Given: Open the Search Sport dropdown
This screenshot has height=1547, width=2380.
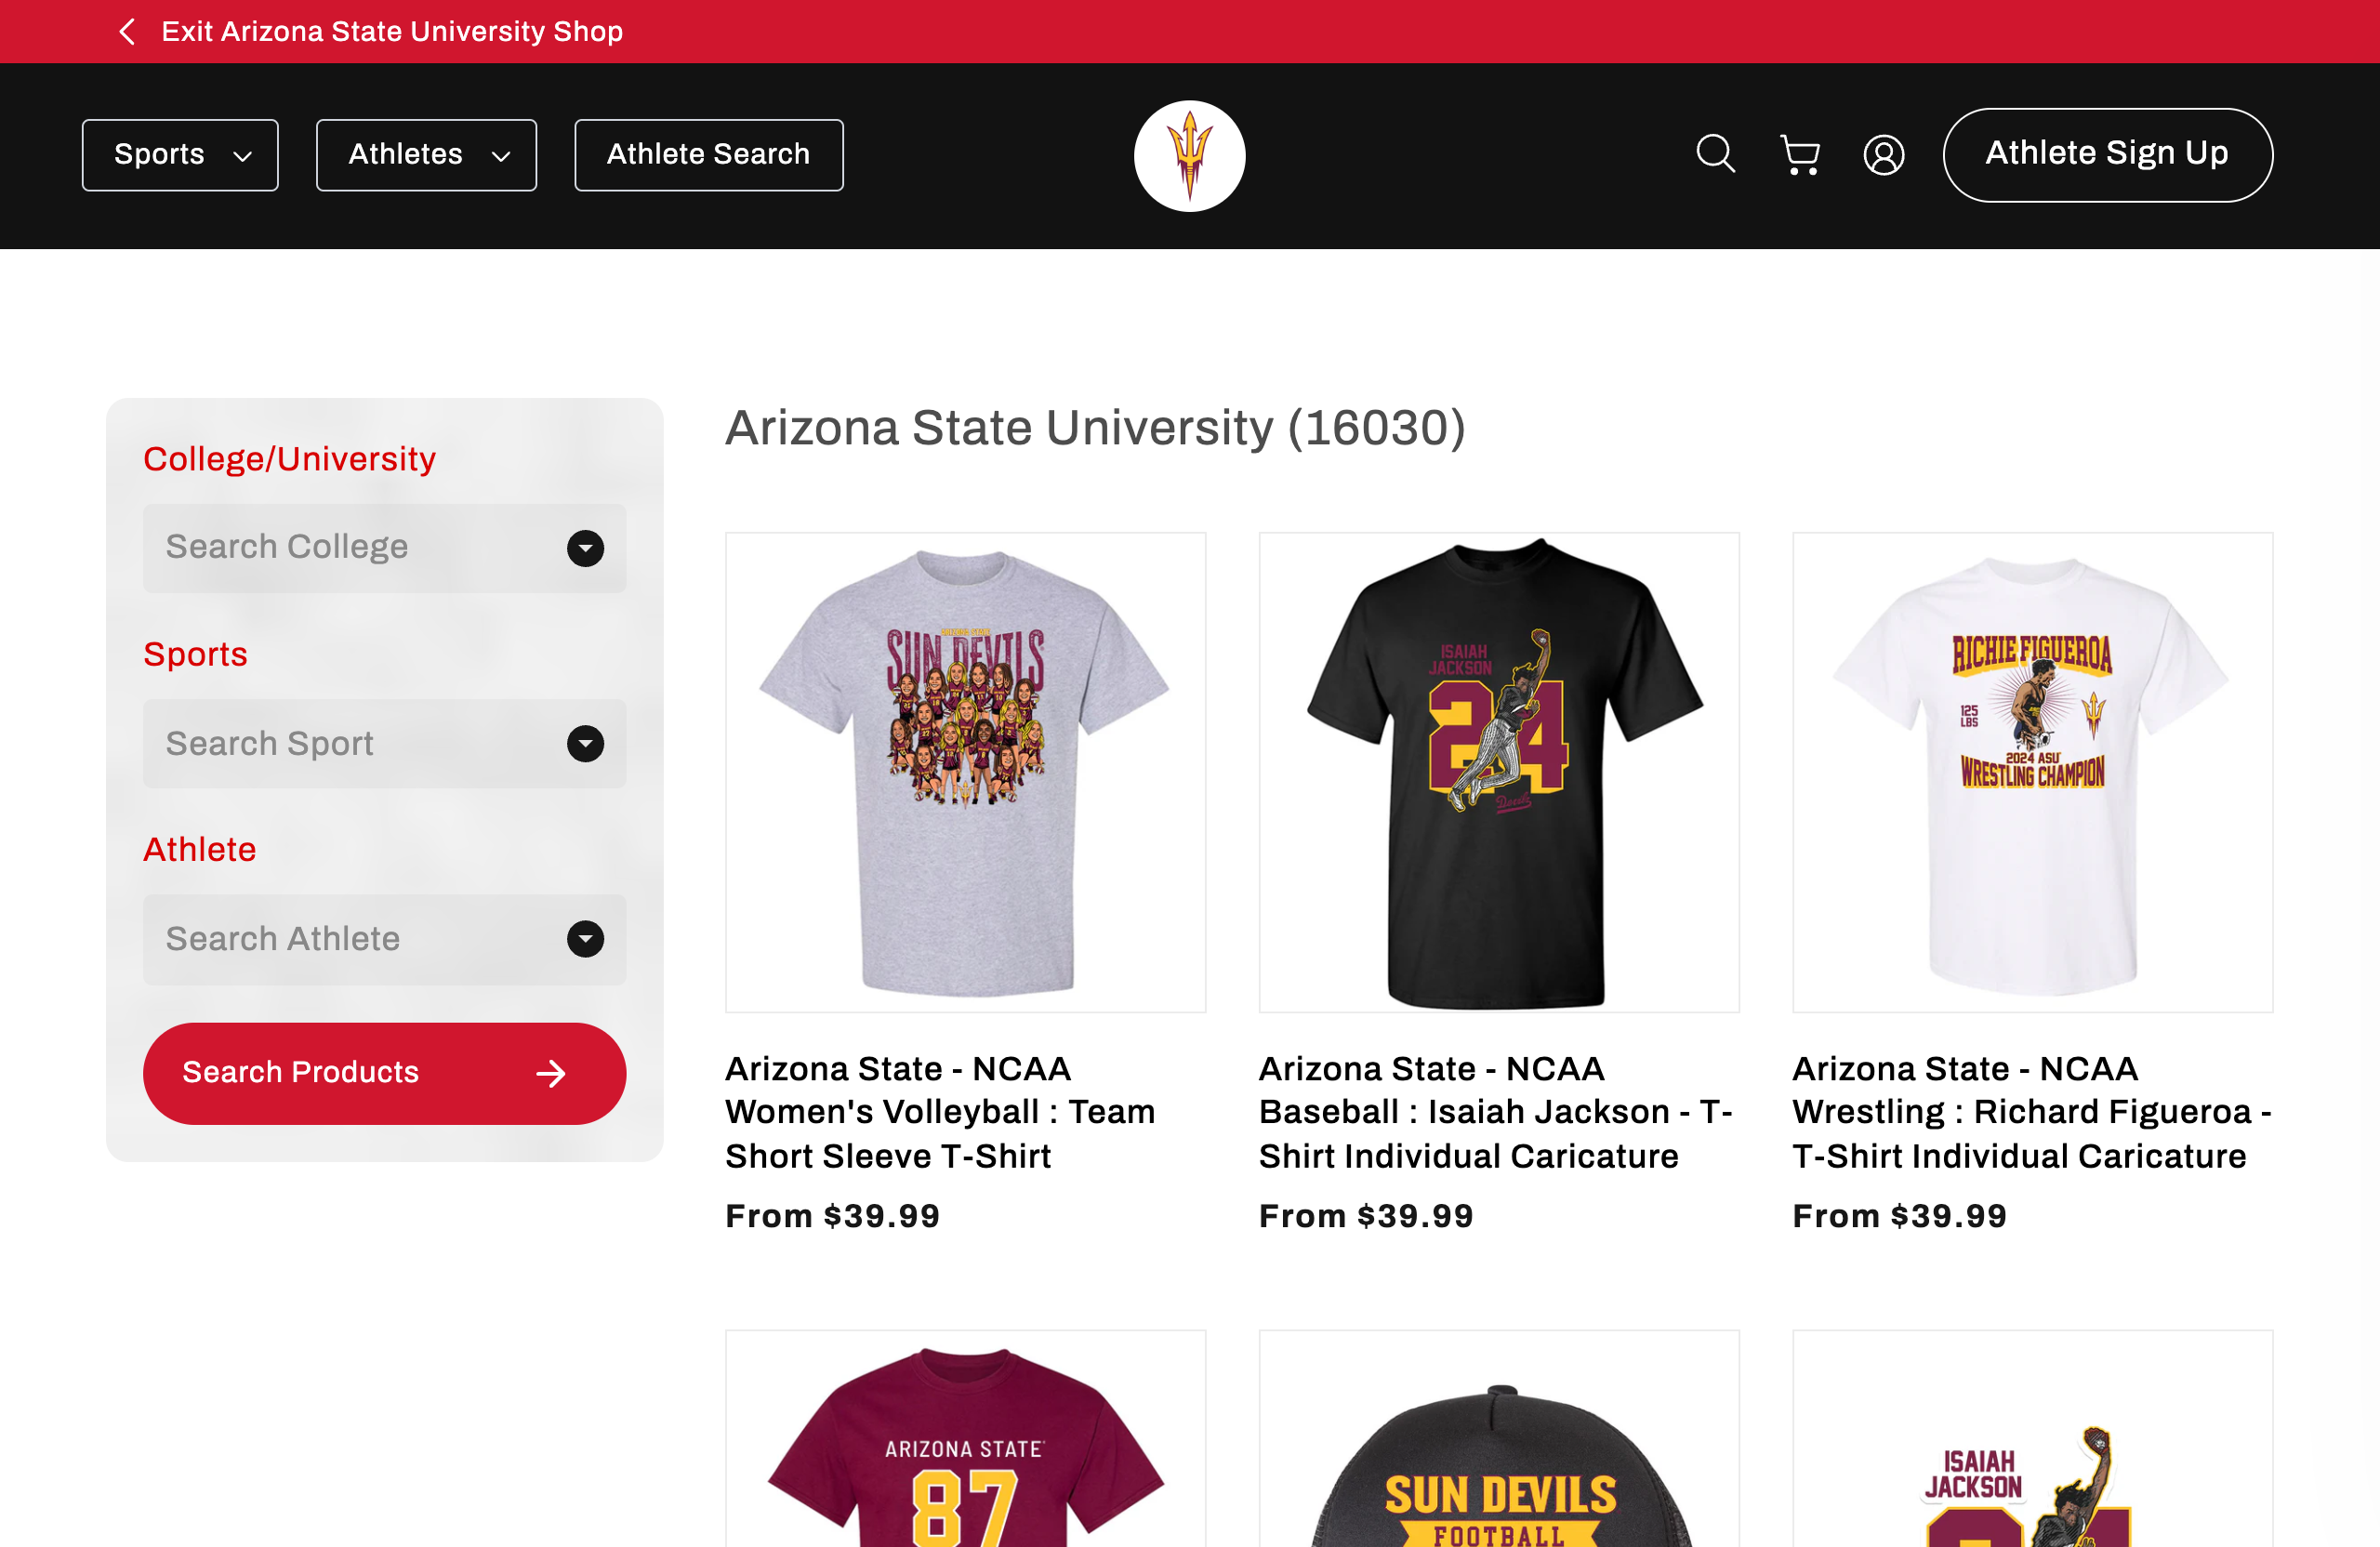Looking at the screenshot, I should click(x=585, y=744).
